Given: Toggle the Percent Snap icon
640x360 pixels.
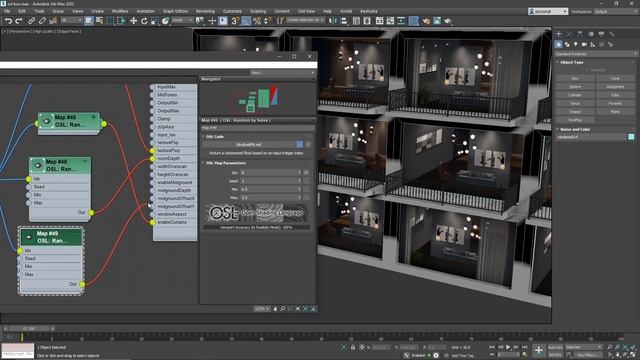Looking at the screenshot, I should [257, 21].
